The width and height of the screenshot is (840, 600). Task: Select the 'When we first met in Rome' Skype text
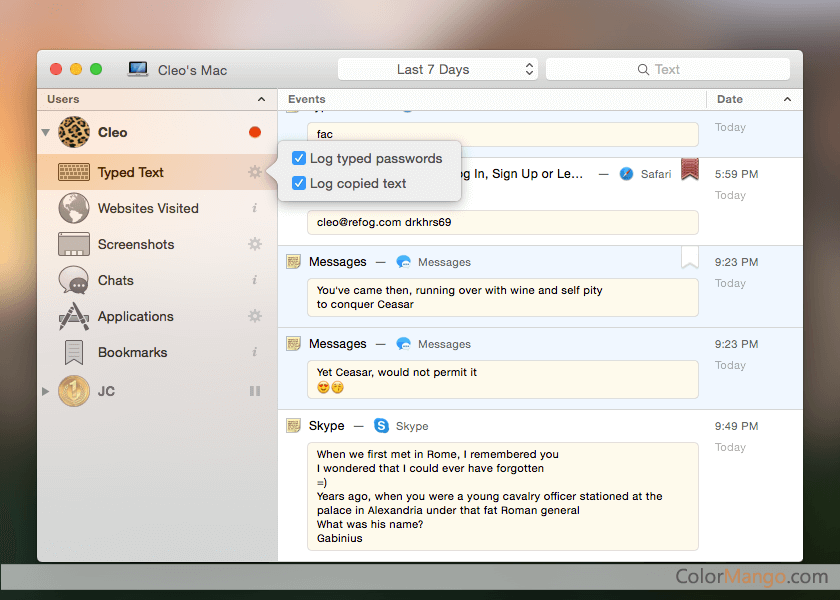502,496
